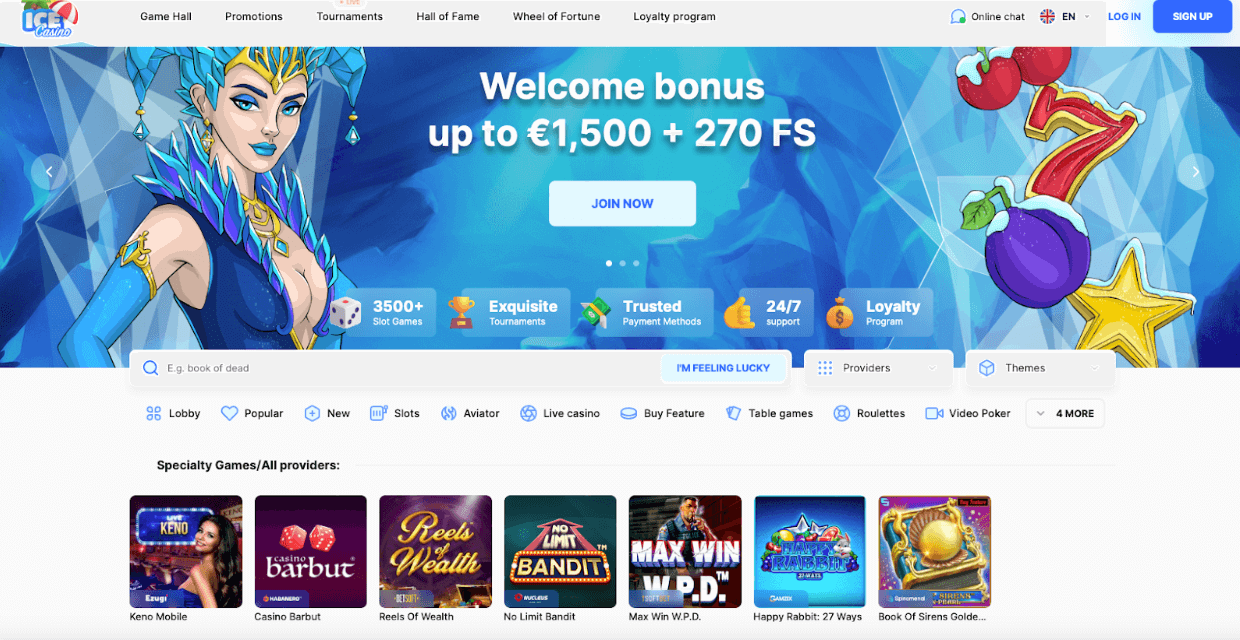Select Live casino category icon

tap(528, 413)
